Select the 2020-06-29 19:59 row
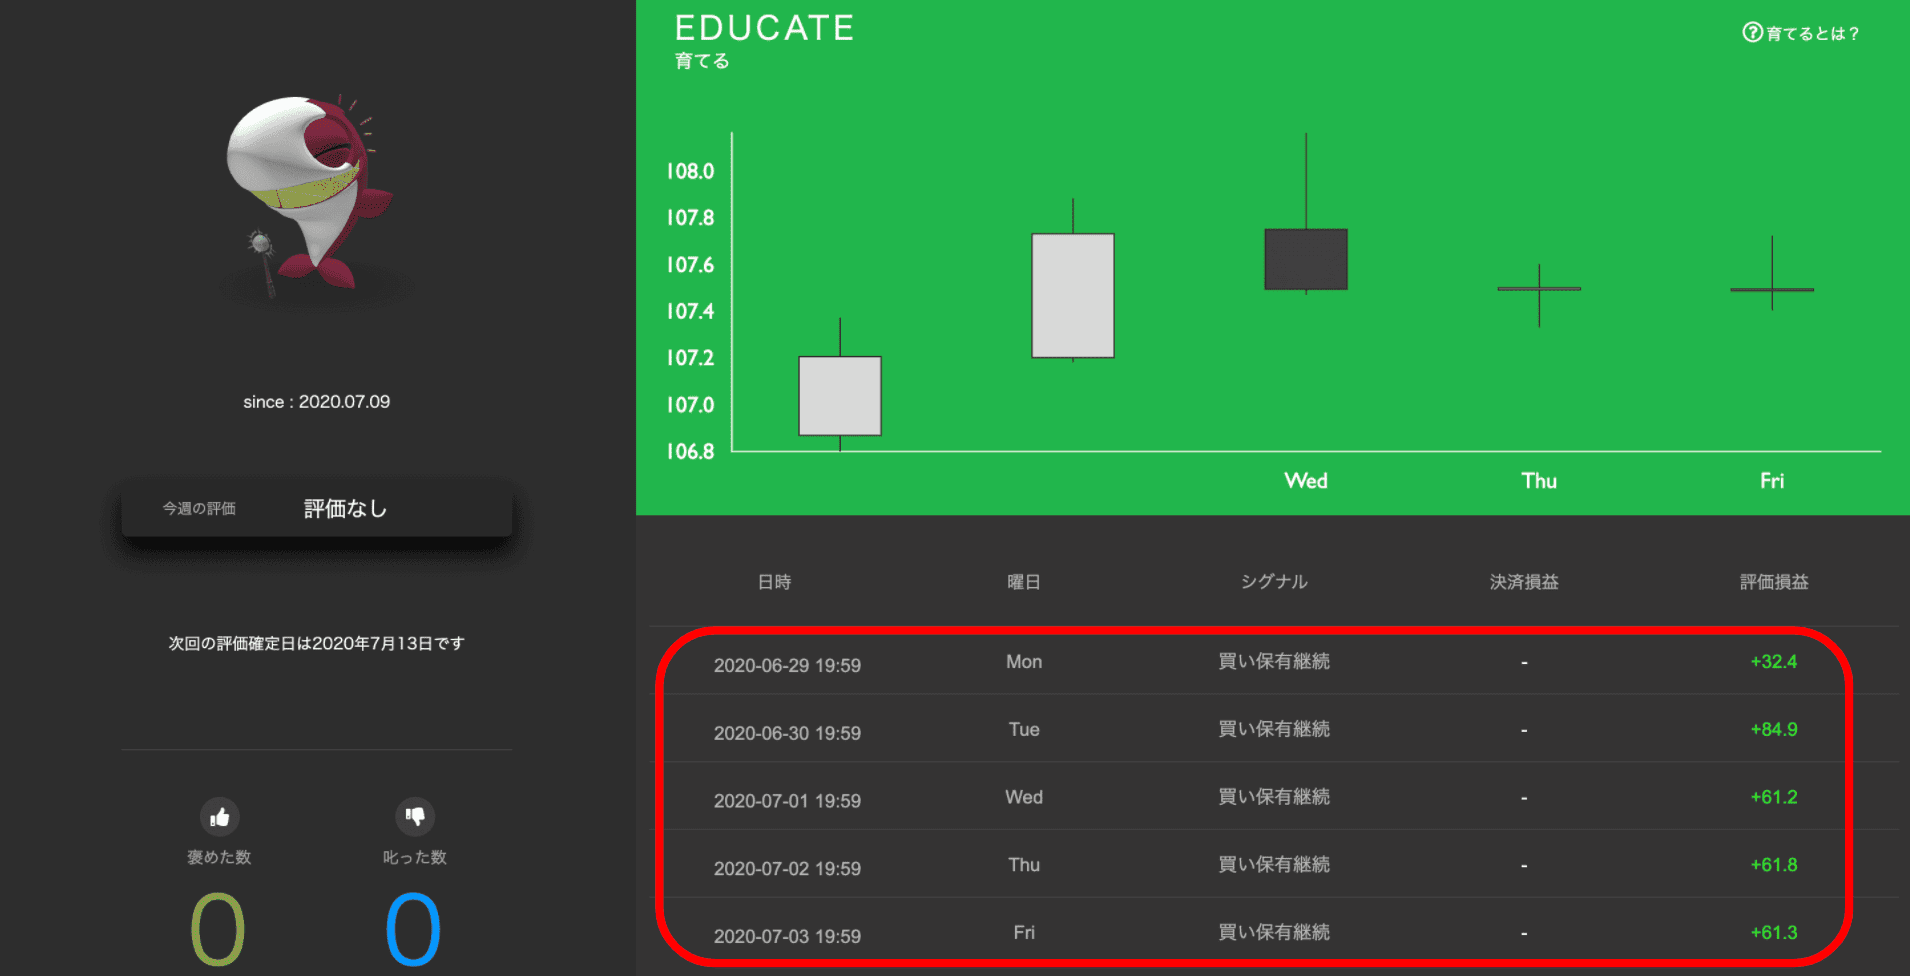This screenshot has width=1910, height=976. tap(1256, 662)
